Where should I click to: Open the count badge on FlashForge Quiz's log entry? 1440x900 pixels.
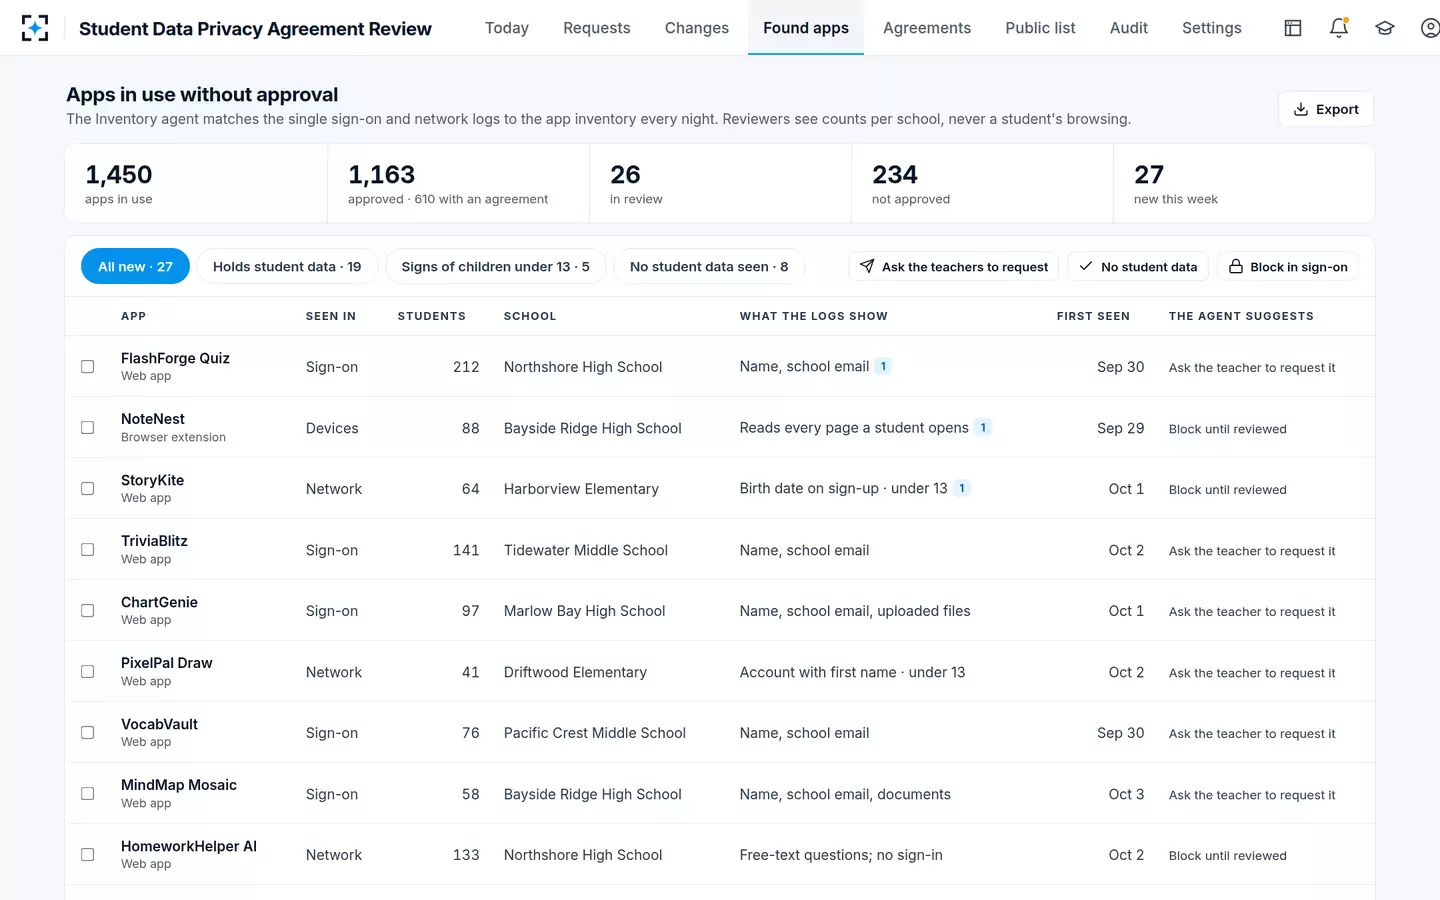click(883, 366)
